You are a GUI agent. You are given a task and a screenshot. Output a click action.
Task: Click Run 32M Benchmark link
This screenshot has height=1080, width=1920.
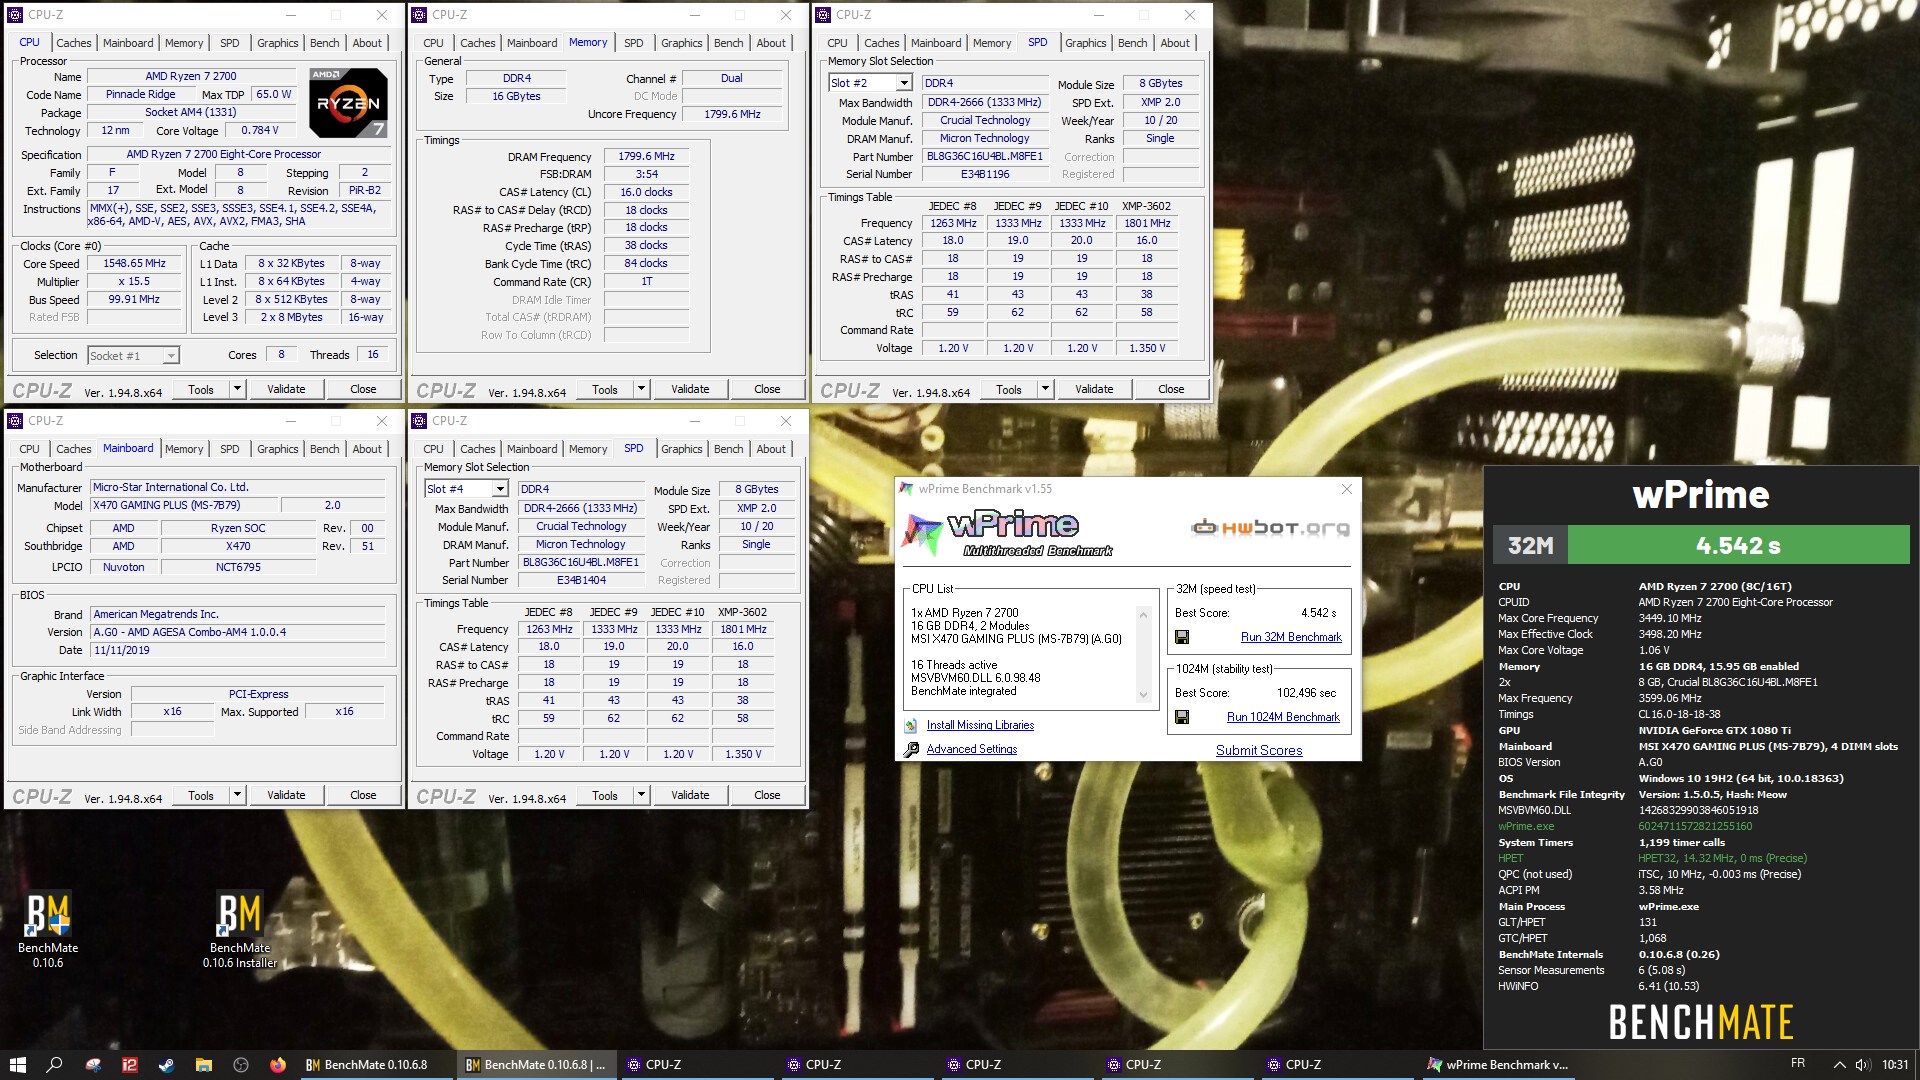click(1291, 637)
